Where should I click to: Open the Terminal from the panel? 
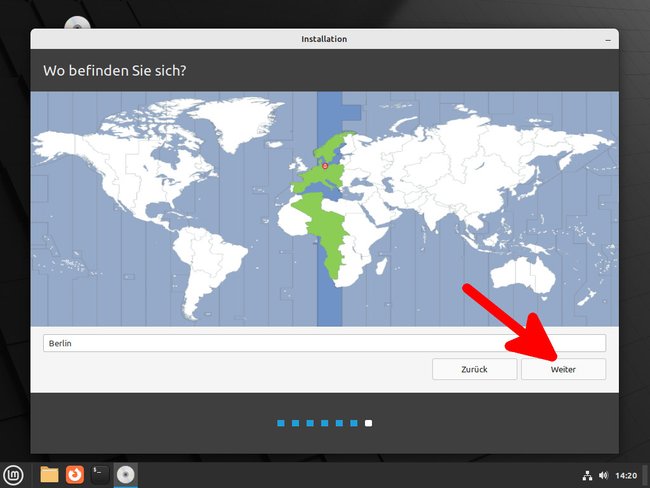click(100, 475)
